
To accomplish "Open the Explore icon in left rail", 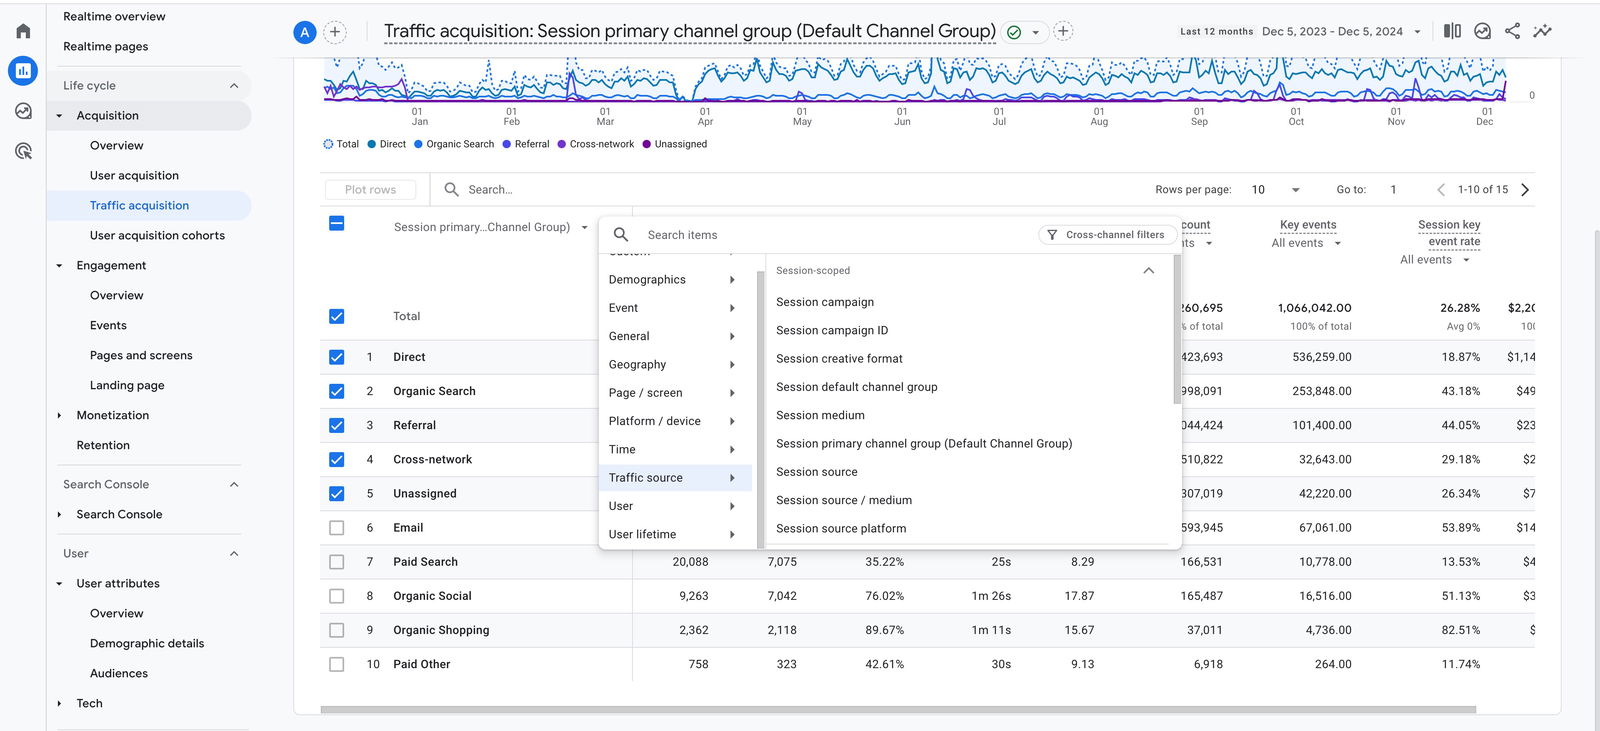I will tap(23, 111).
